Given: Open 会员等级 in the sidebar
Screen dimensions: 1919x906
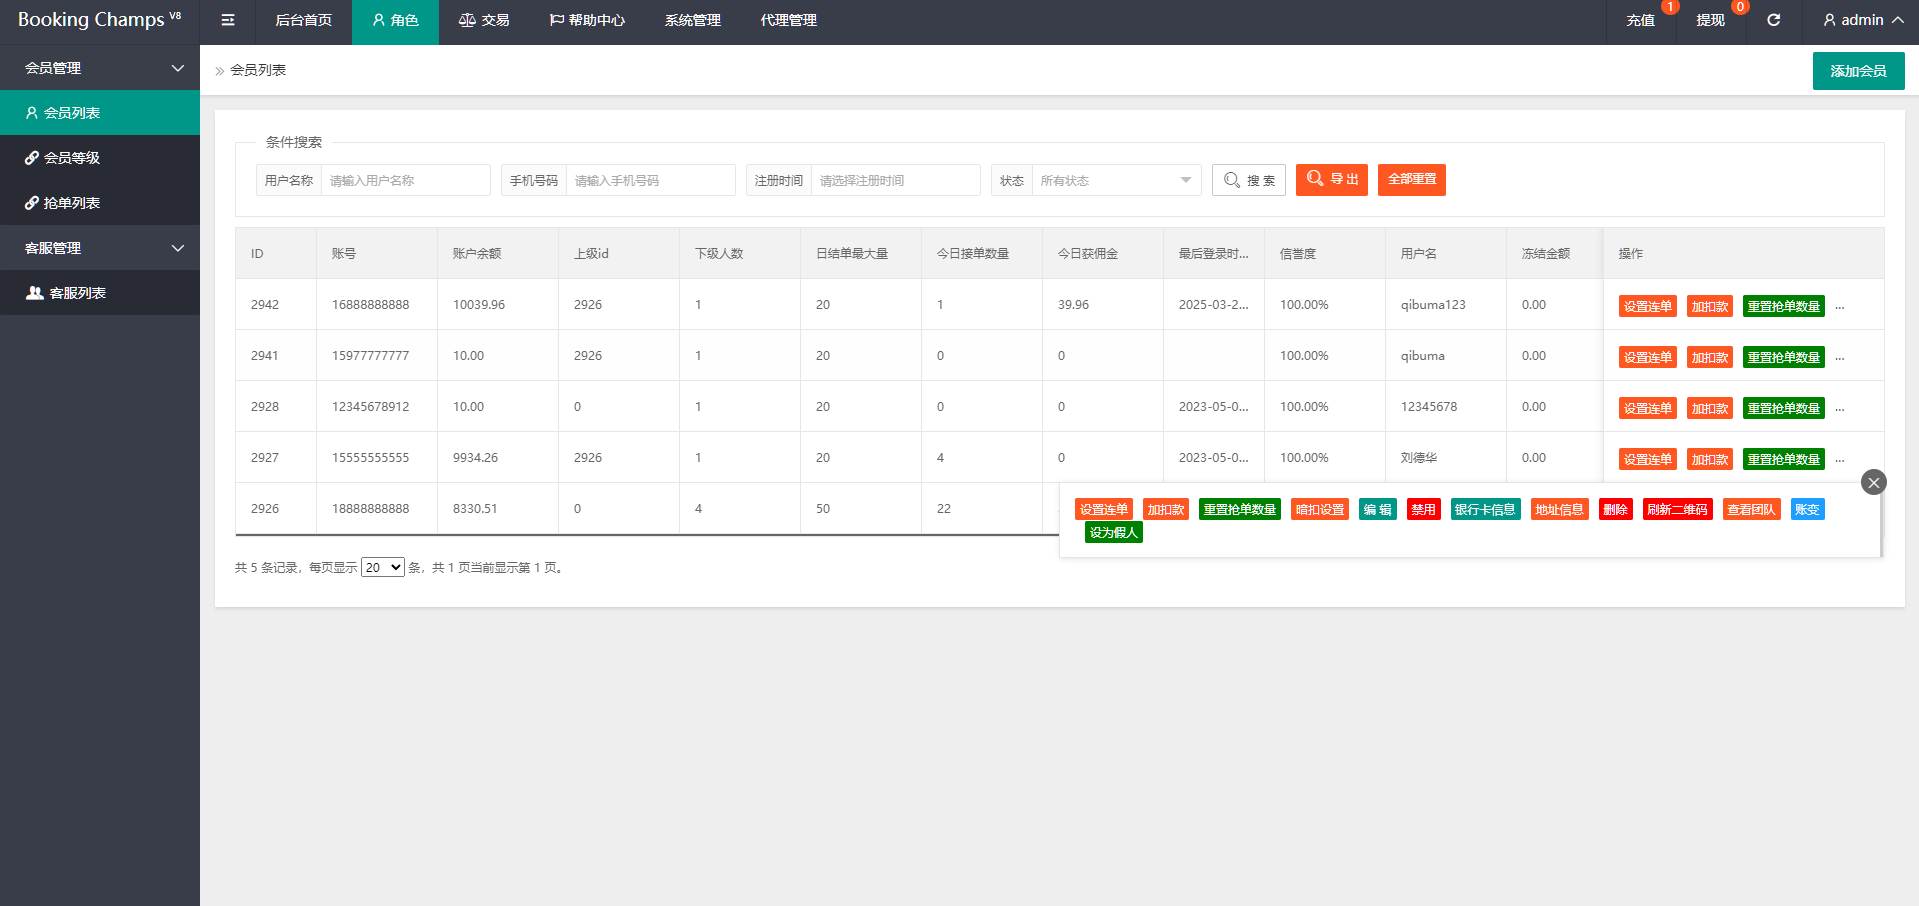Looking at the screenshot, I should pyautogui.click(x=72, y=158).
